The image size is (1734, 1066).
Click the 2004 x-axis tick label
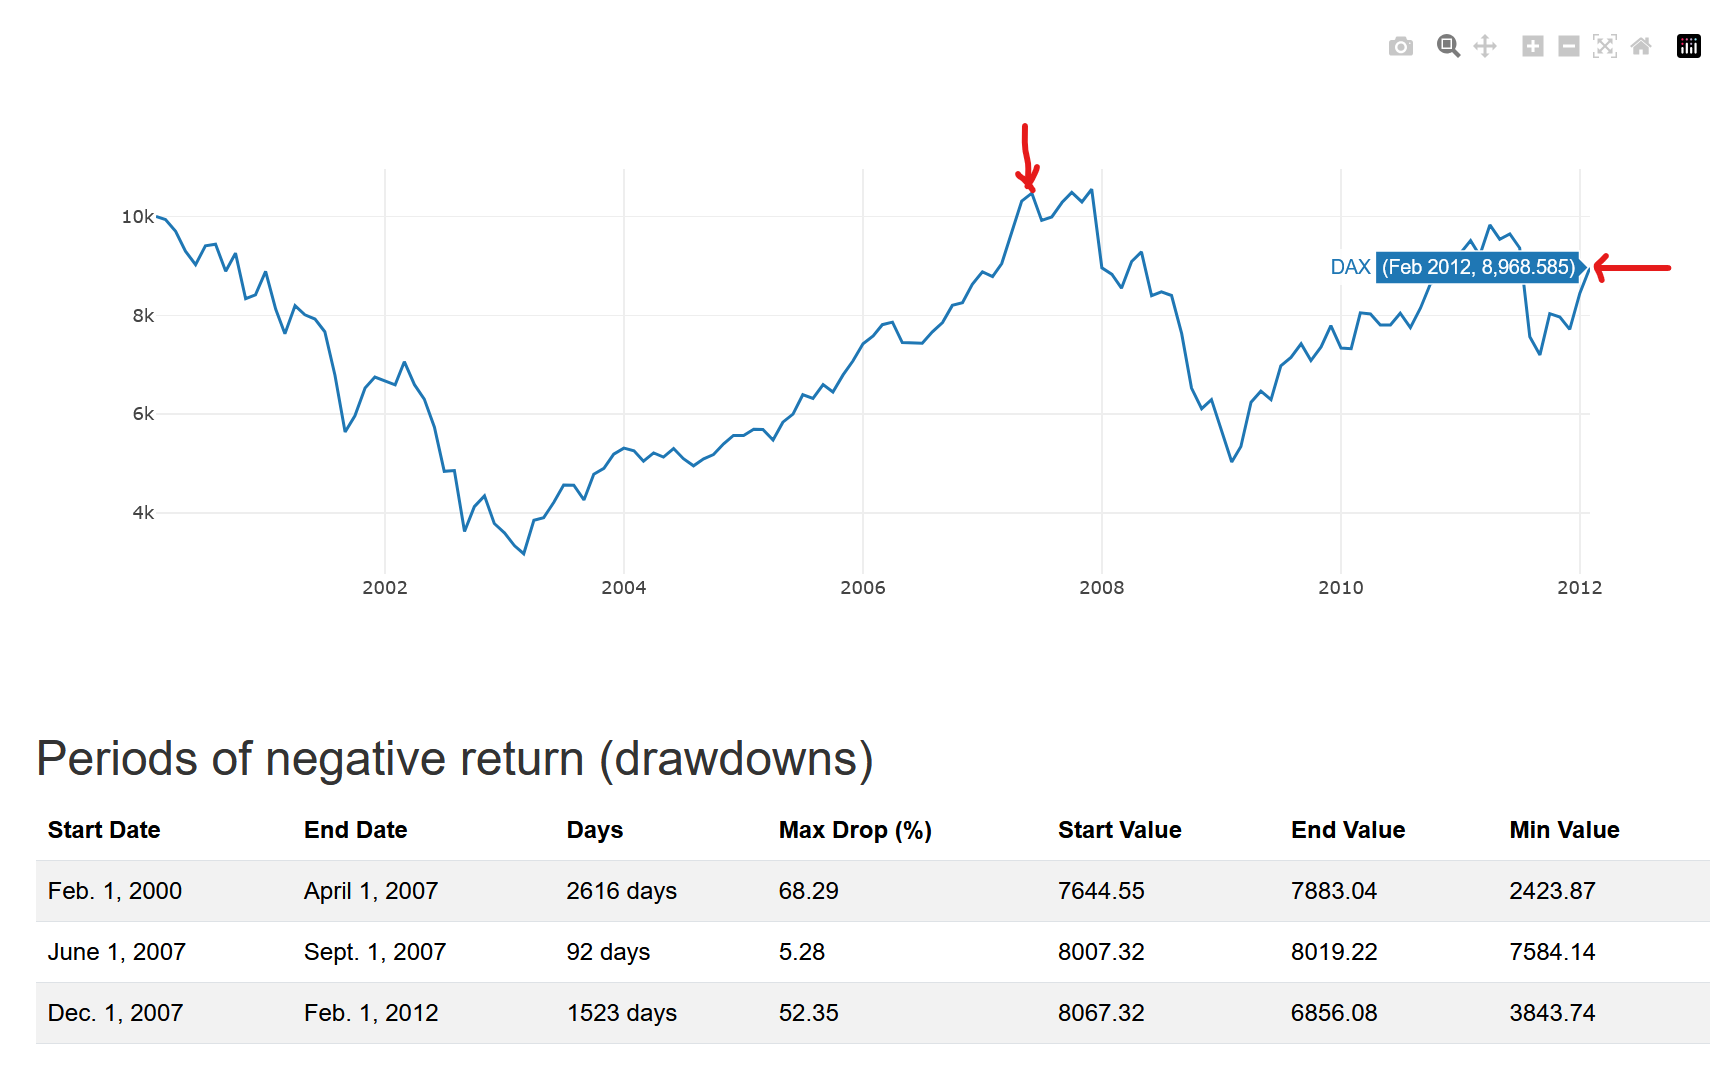click(x=623, y=588)
